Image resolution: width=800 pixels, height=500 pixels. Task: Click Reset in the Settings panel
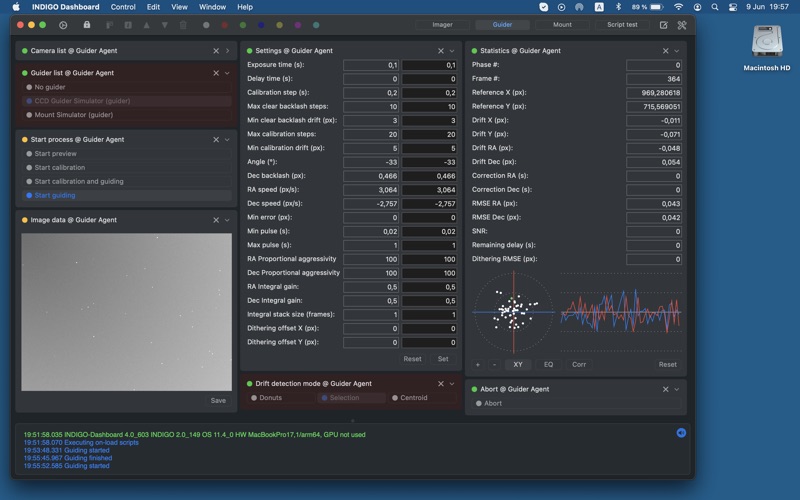click(412, 359)
